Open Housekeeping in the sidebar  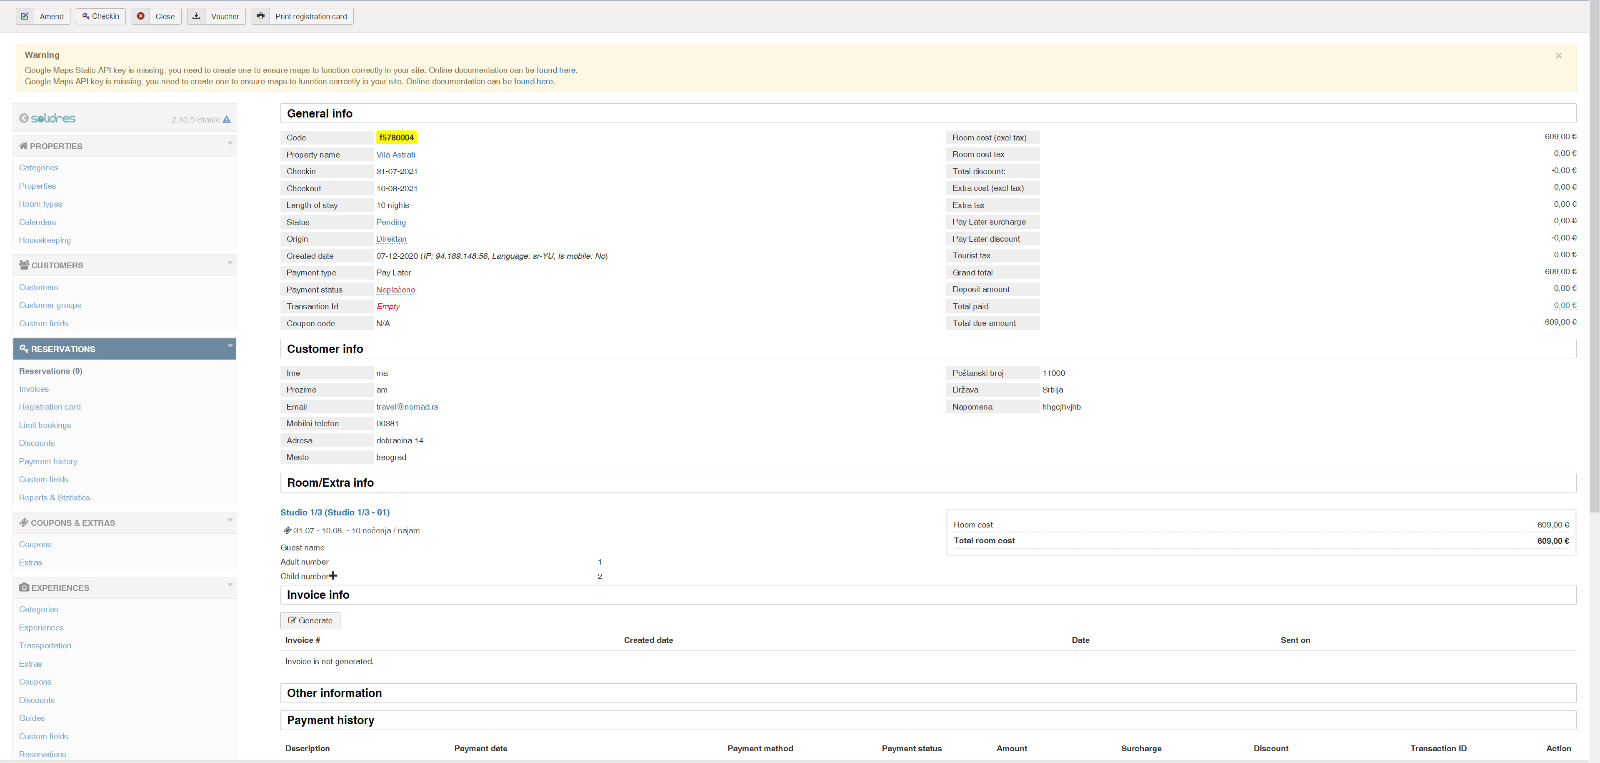pos(45,240)
